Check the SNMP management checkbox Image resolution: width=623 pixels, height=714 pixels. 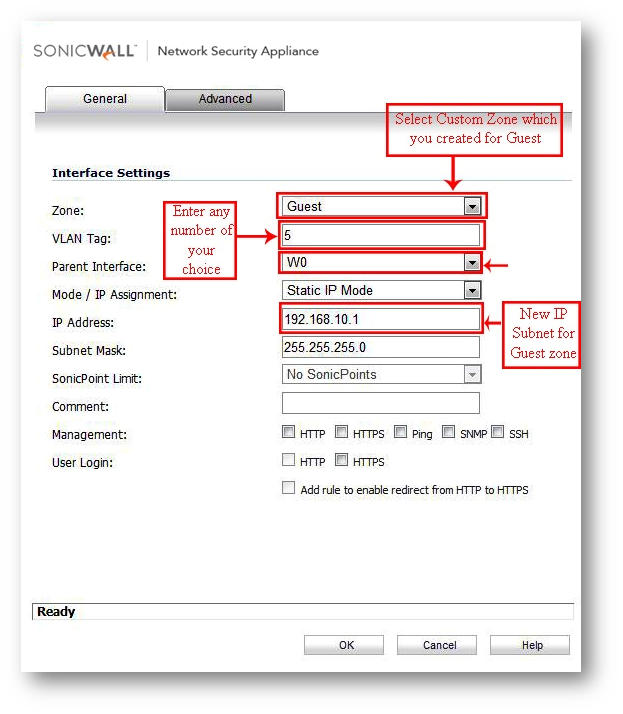(x=449, y=432)
